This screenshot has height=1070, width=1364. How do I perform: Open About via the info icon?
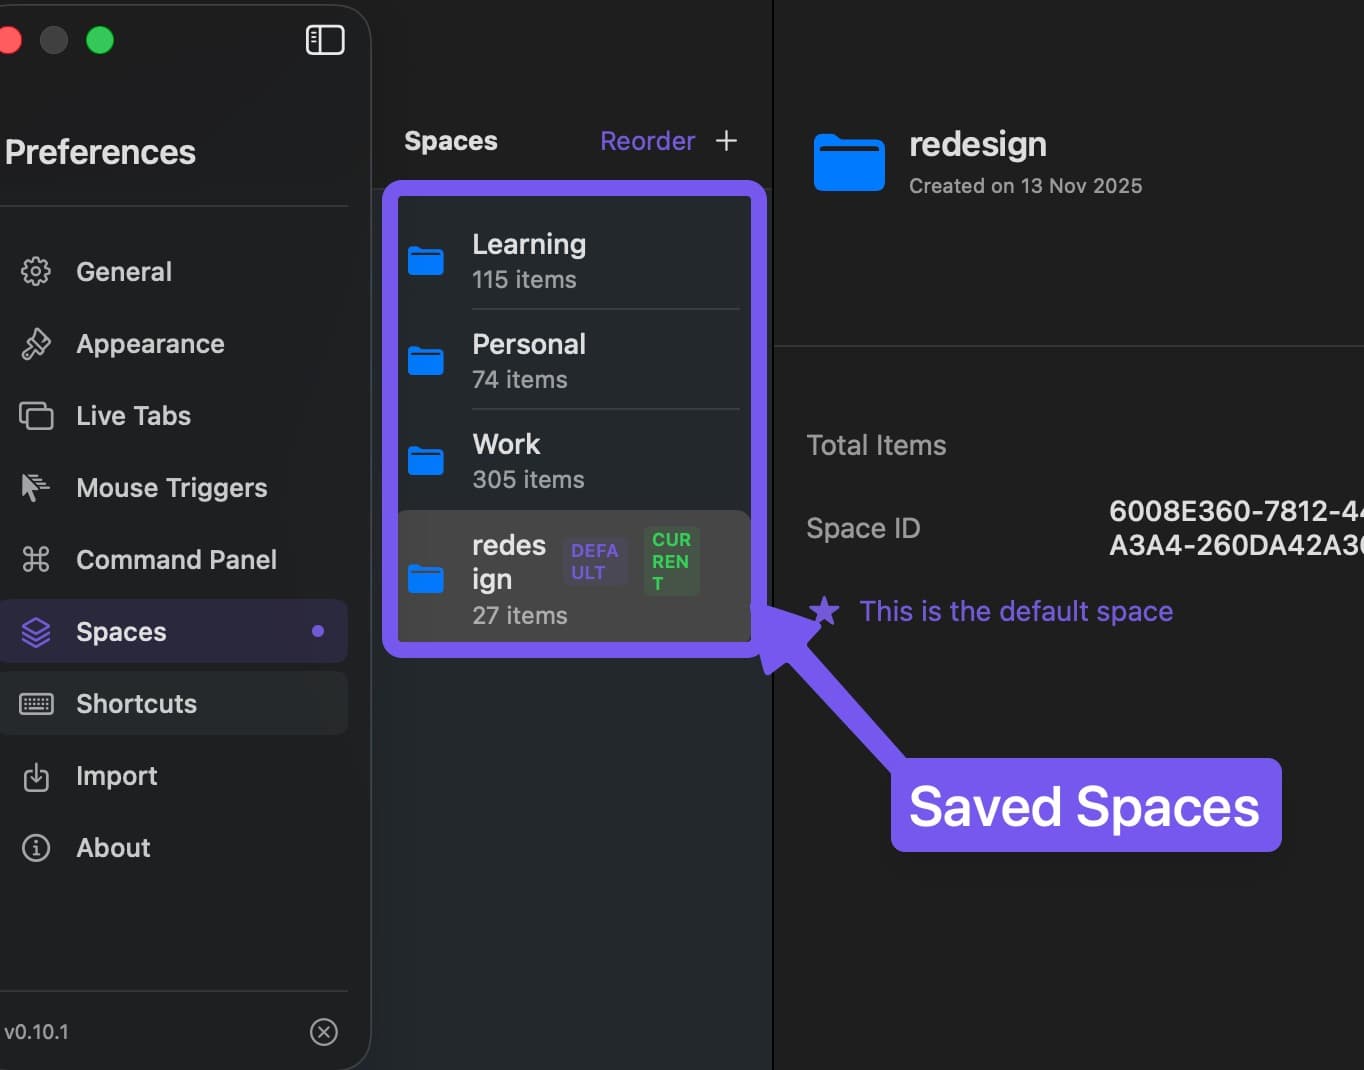[x=35, y=847]
